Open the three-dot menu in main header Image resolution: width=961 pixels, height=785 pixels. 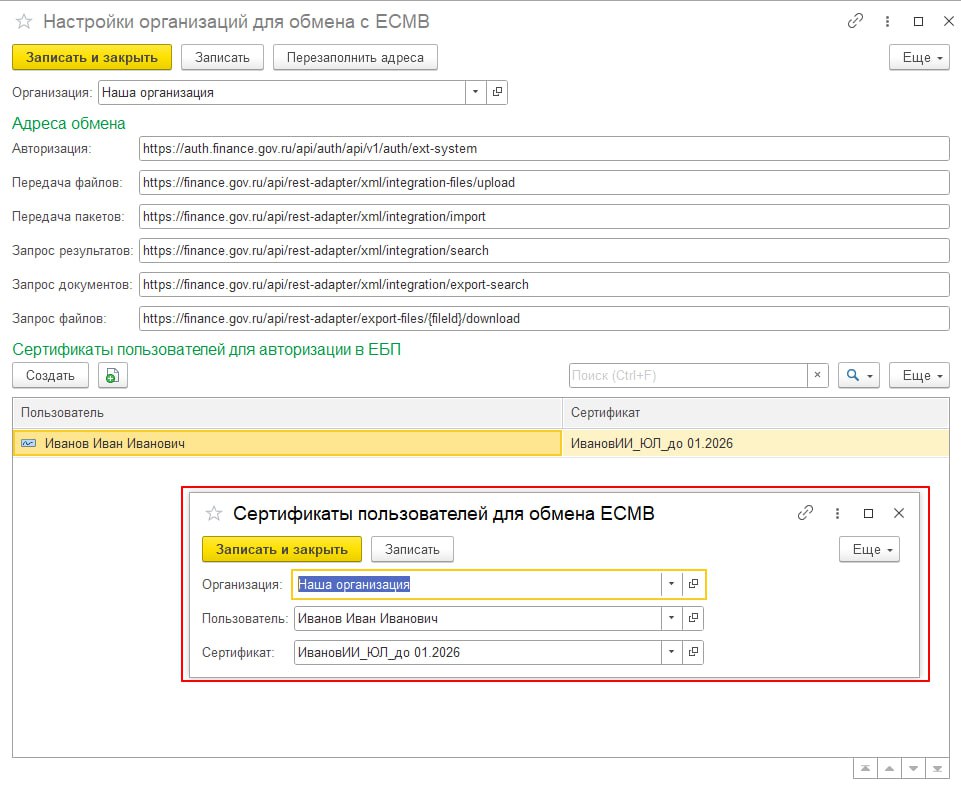887,21
